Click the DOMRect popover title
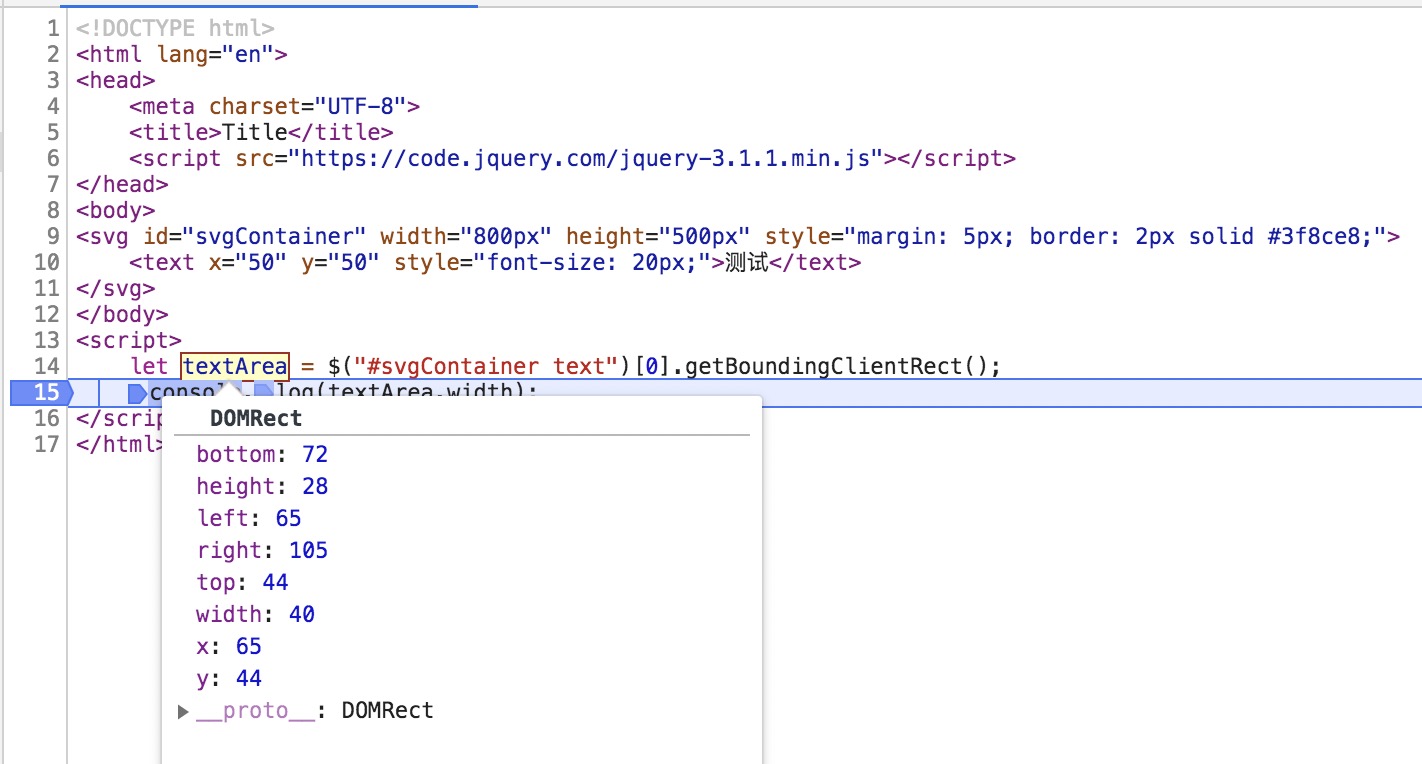 tap(256, 418)
